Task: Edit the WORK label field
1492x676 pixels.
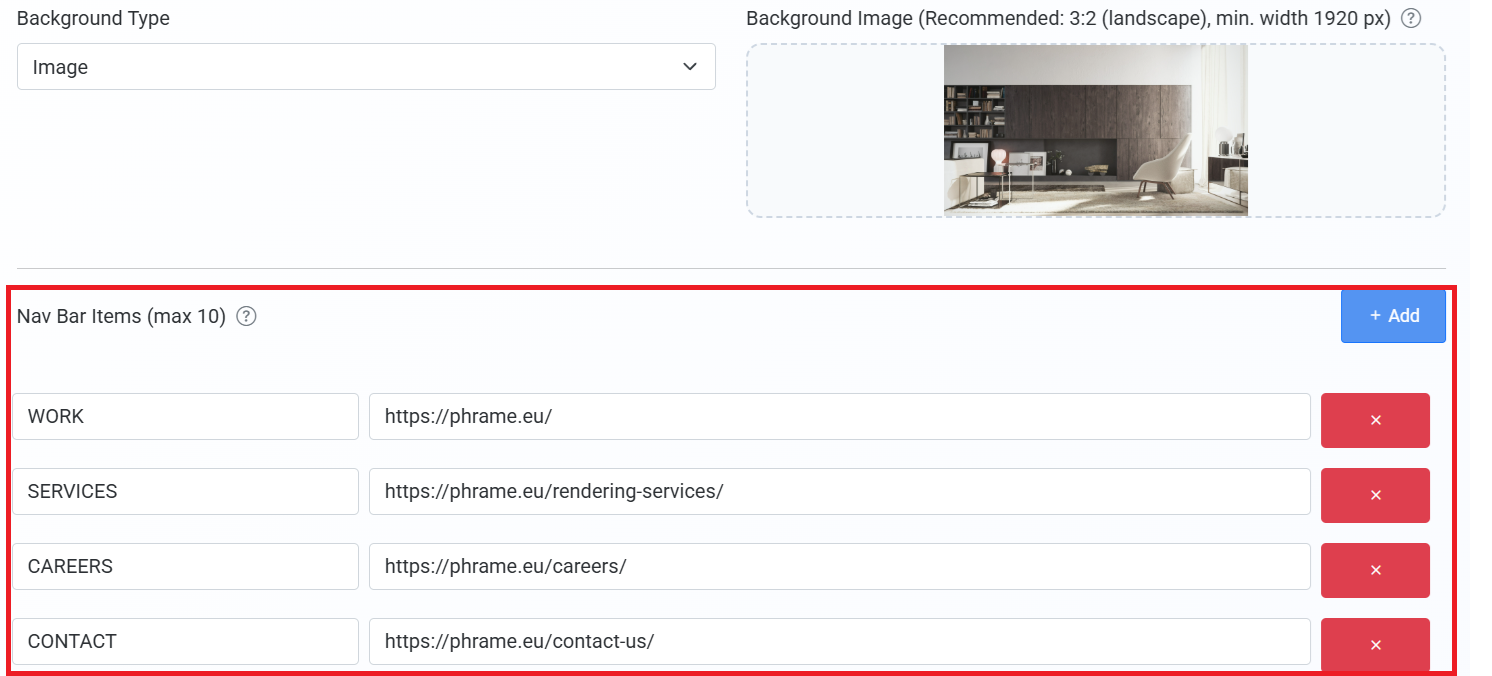Action: coord(185,416)
